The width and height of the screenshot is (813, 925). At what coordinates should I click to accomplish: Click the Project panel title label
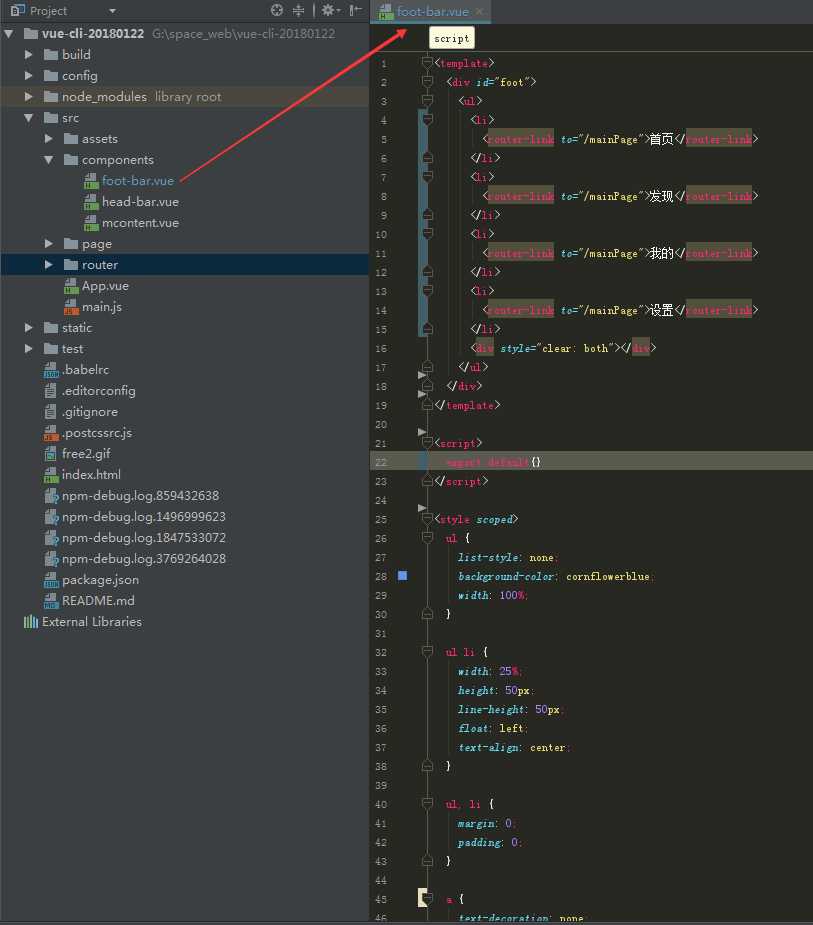48,11
